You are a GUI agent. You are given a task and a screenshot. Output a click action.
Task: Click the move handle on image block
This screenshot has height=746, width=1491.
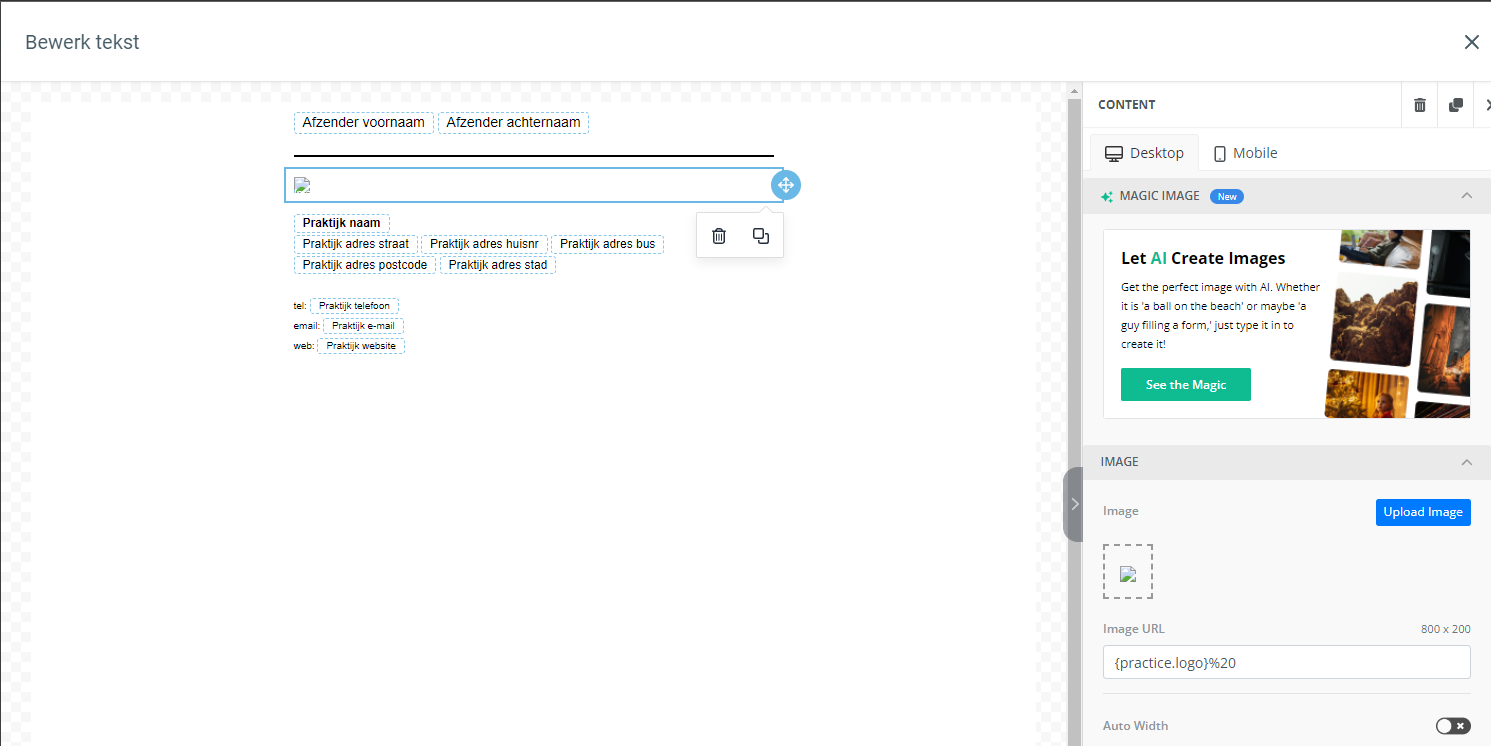point(786,185)
